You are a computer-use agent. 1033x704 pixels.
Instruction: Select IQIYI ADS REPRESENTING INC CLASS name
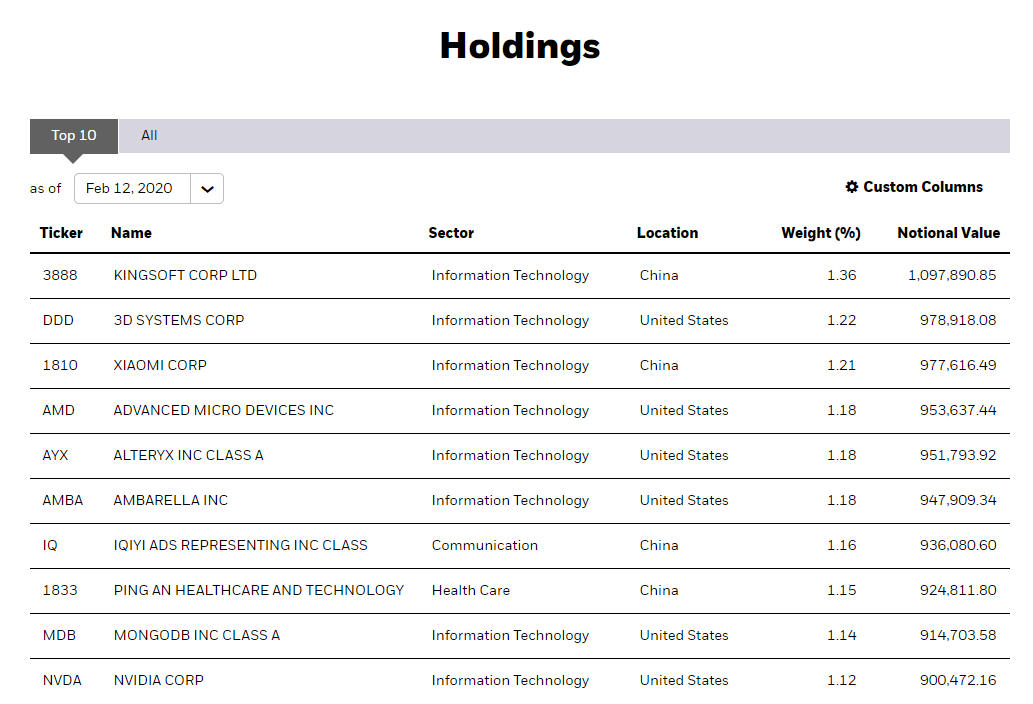click(x=240, y=545)
